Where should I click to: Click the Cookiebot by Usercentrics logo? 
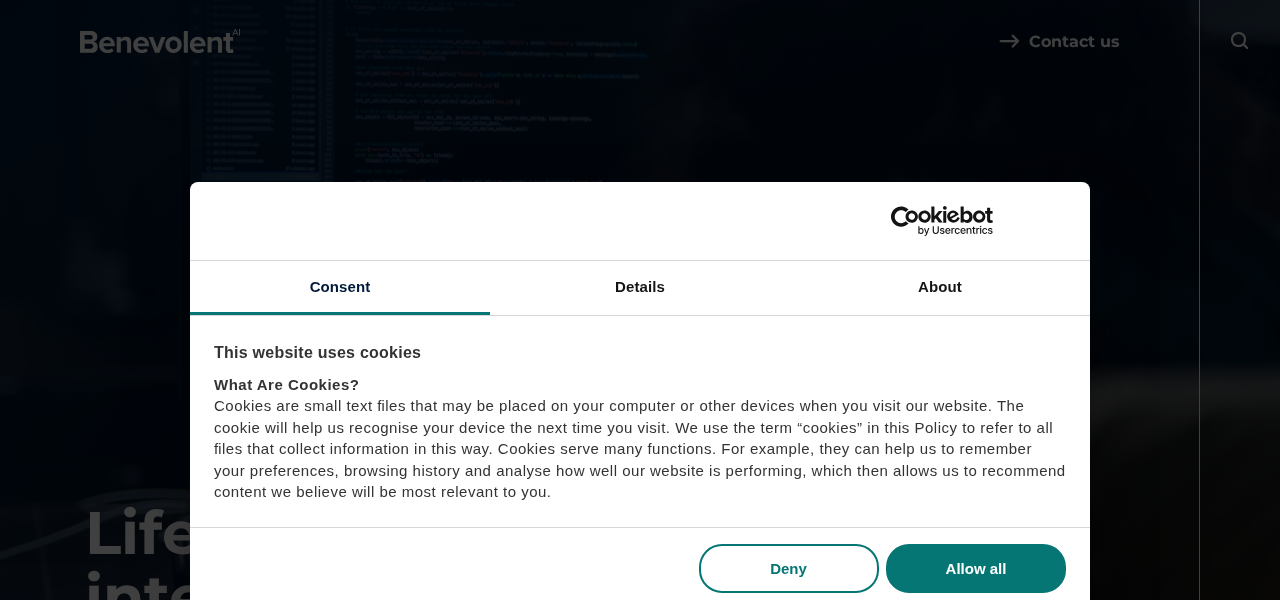(941, 220)
